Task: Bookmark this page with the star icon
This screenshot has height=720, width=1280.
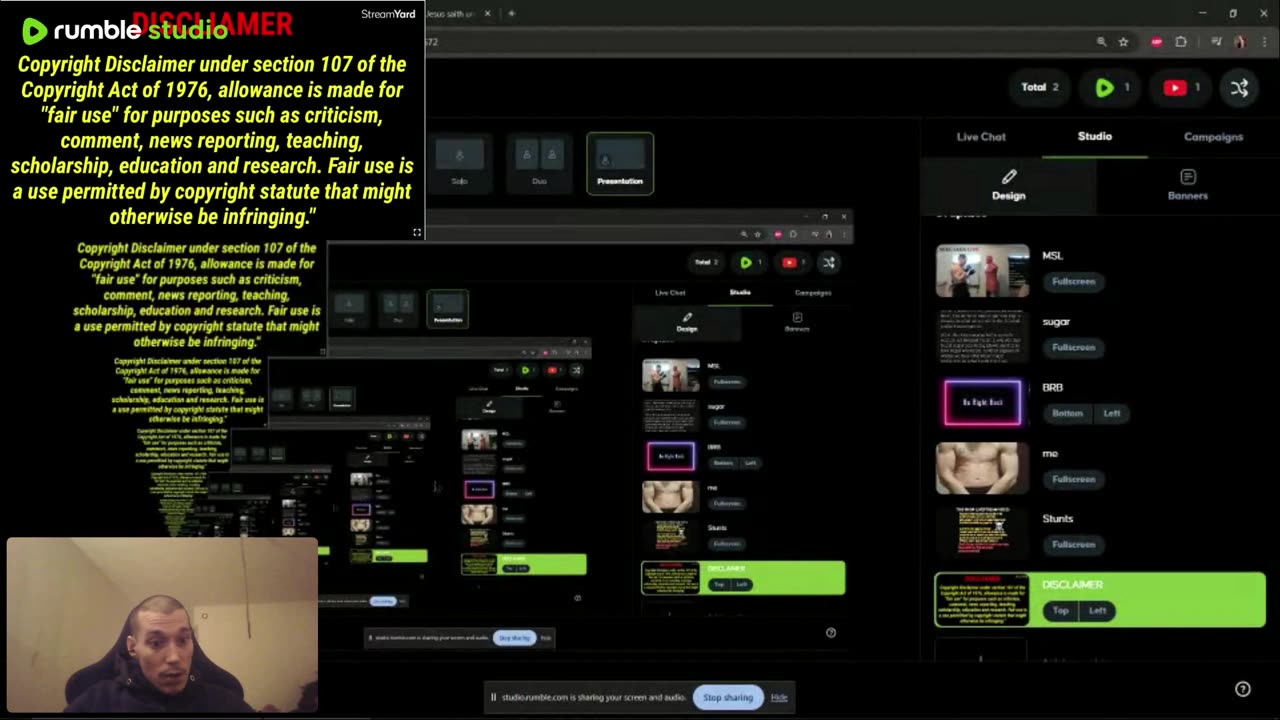Action: point(1123,42)
